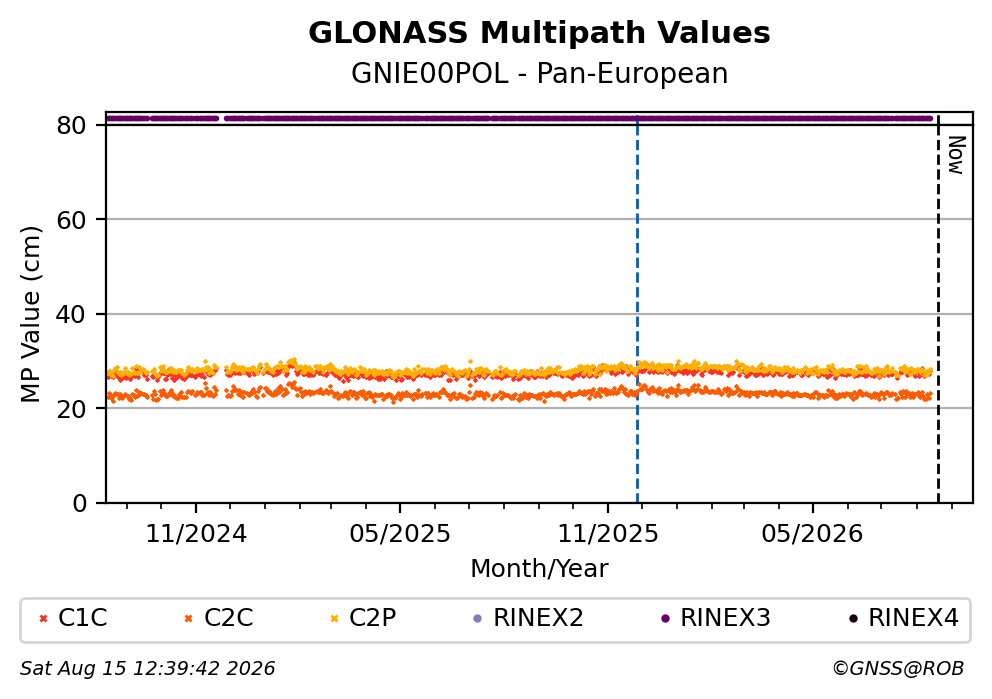Screen dimensions: 992x699
Task: Click the 11/2024 x-axis tick label
Action: coord(196,535)
